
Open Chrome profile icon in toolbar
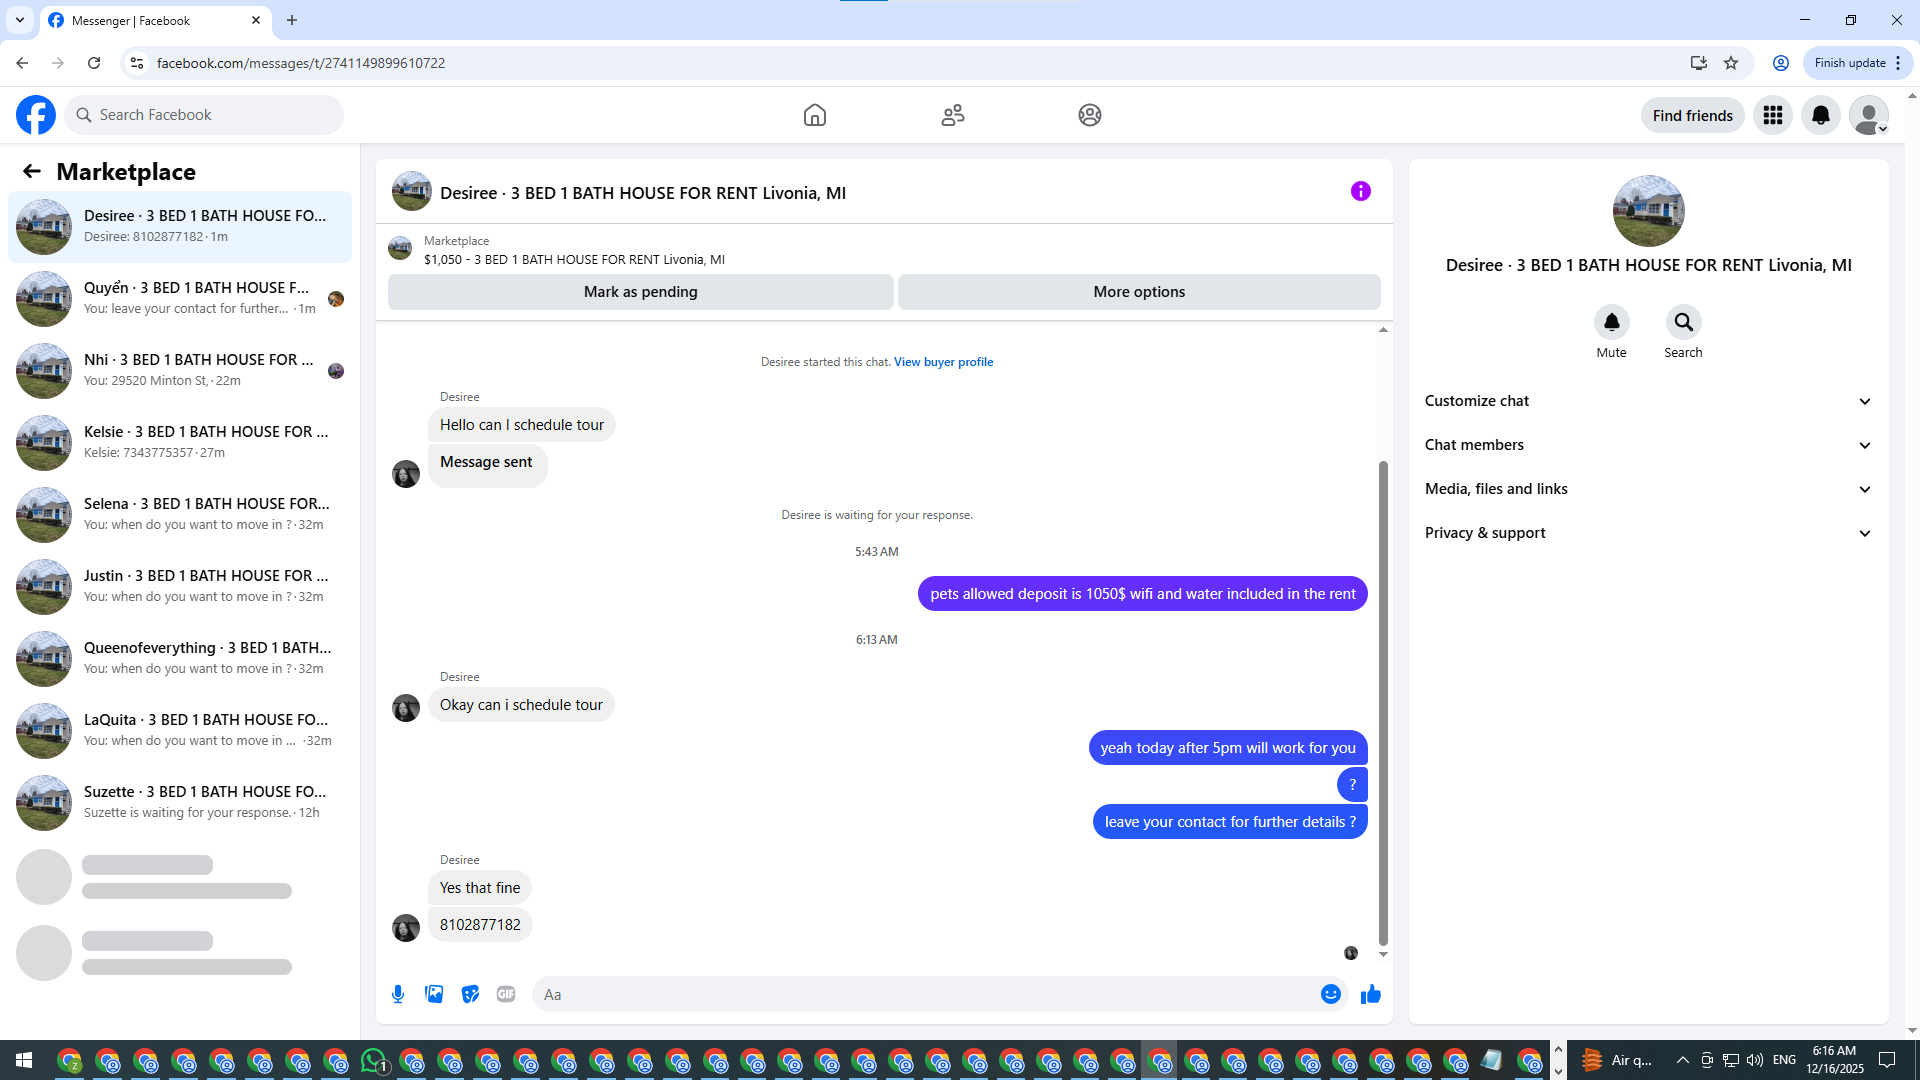1781,63
